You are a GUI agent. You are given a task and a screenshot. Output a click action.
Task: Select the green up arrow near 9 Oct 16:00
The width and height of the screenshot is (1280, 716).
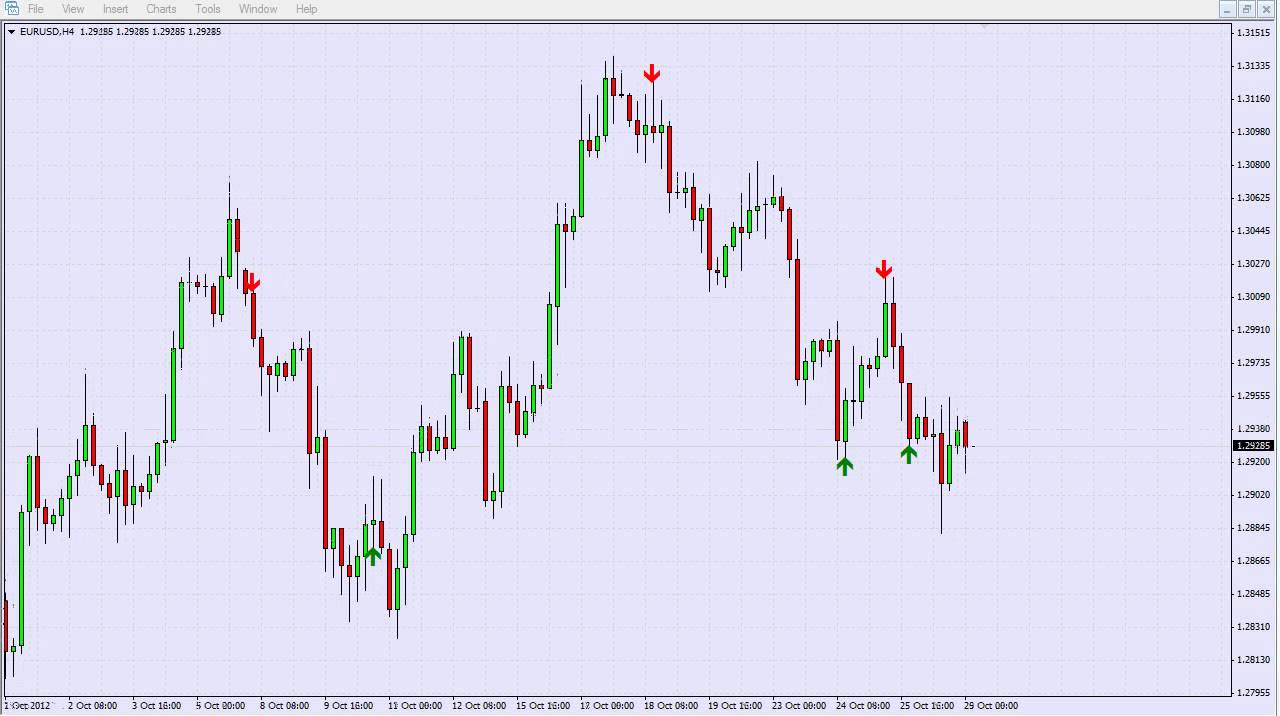[372, 556]
